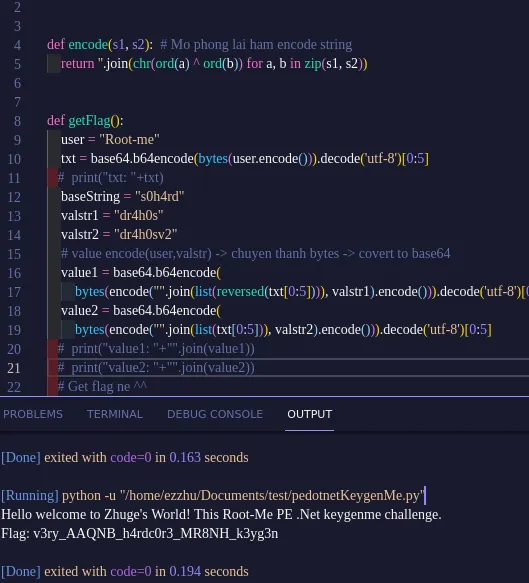Click the commented 'print("value1: ...' line
This screenshot has width=529, height=583.
coord(156,348)
